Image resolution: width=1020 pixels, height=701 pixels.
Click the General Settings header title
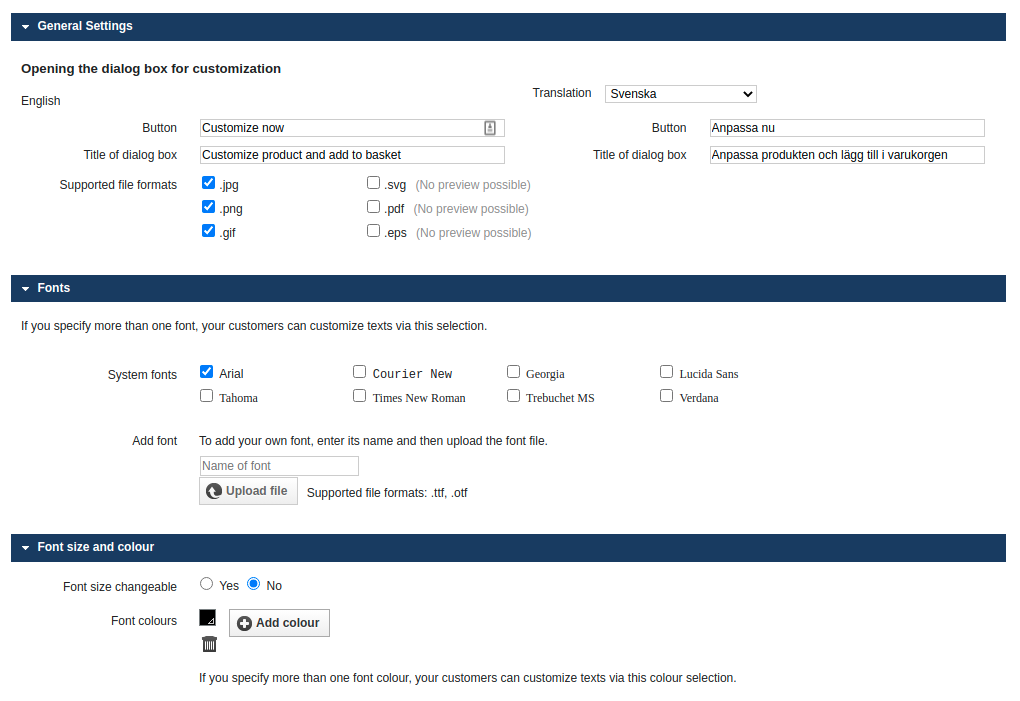coord(85,26)
